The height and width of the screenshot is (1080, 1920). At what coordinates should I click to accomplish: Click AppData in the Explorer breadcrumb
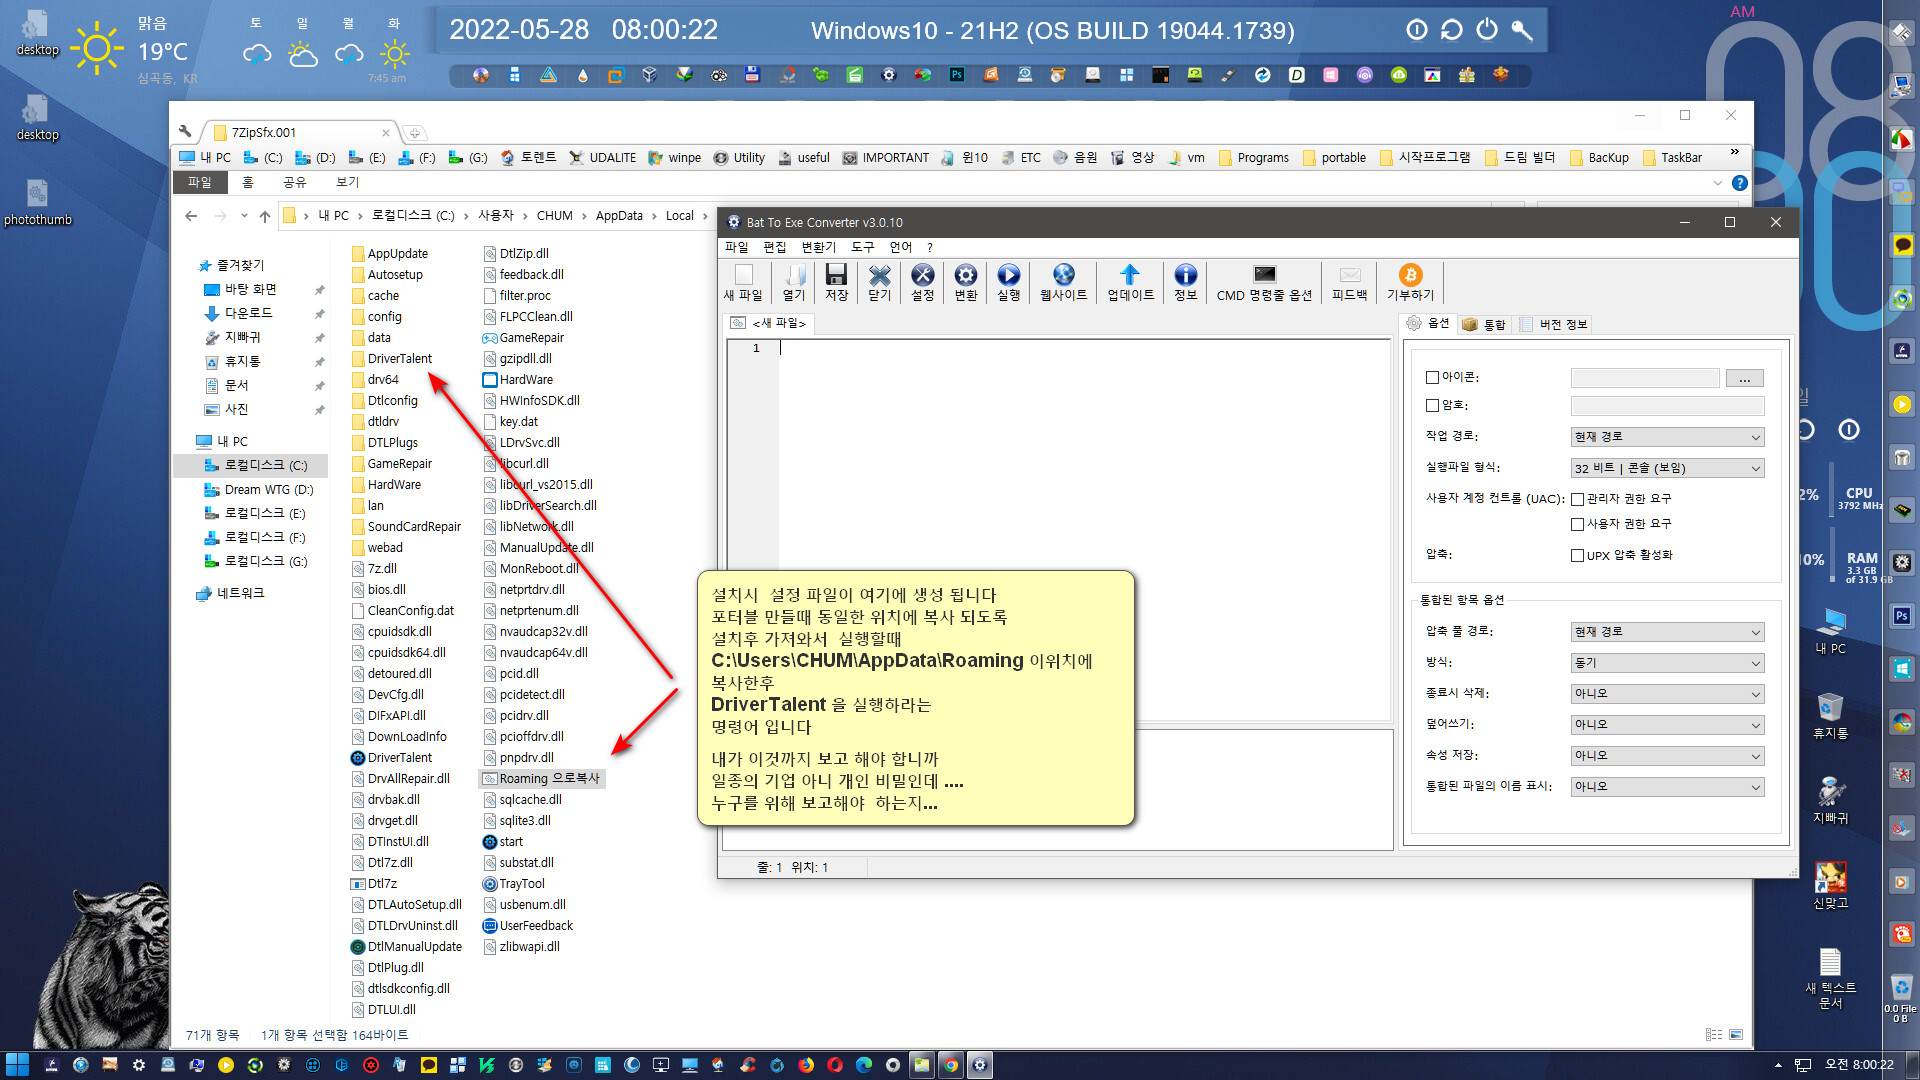(619, 216)
